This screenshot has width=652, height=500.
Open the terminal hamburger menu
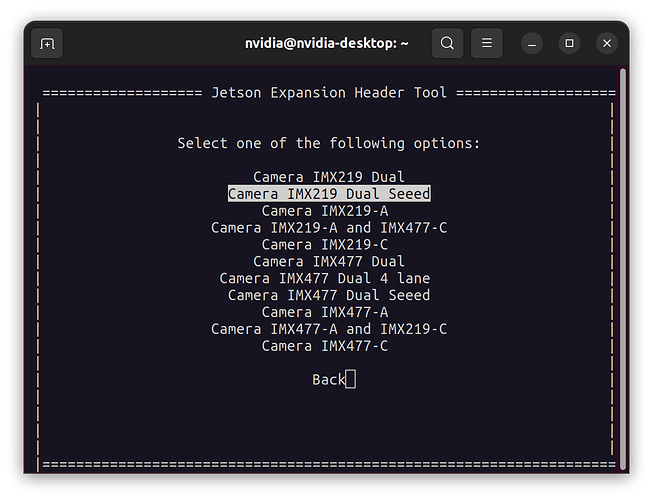click(487, 43)
